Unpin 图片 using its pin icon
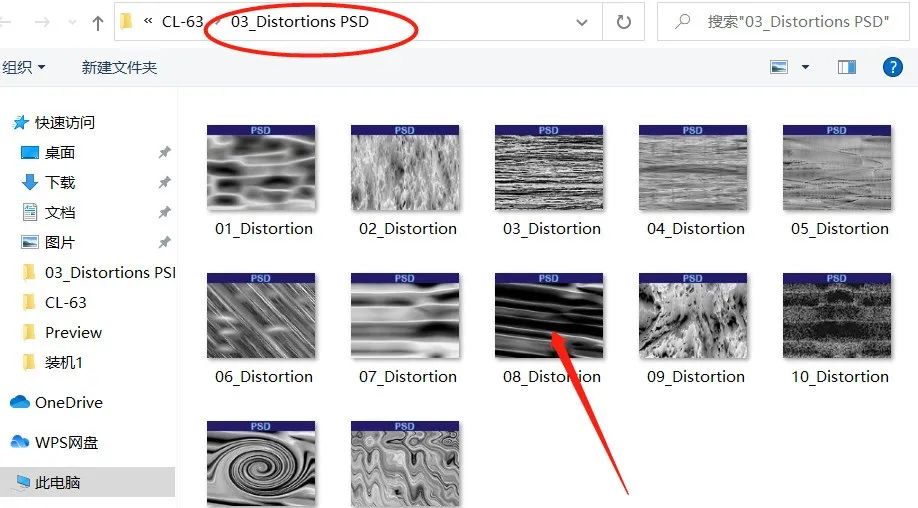 click(x=164, y=242)
